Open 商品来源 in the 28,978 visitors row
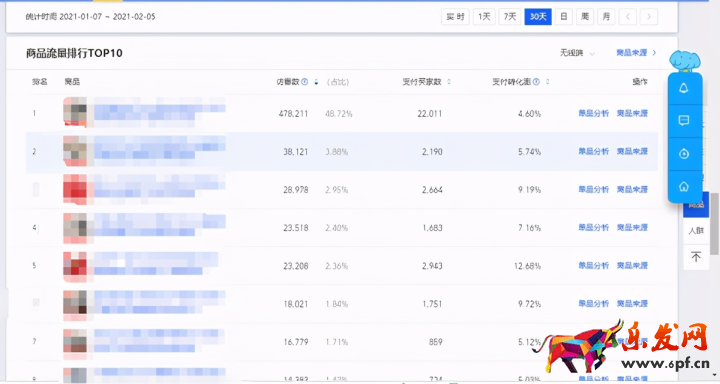The width and height of the screenshot is (720, 384). (632, 189)
